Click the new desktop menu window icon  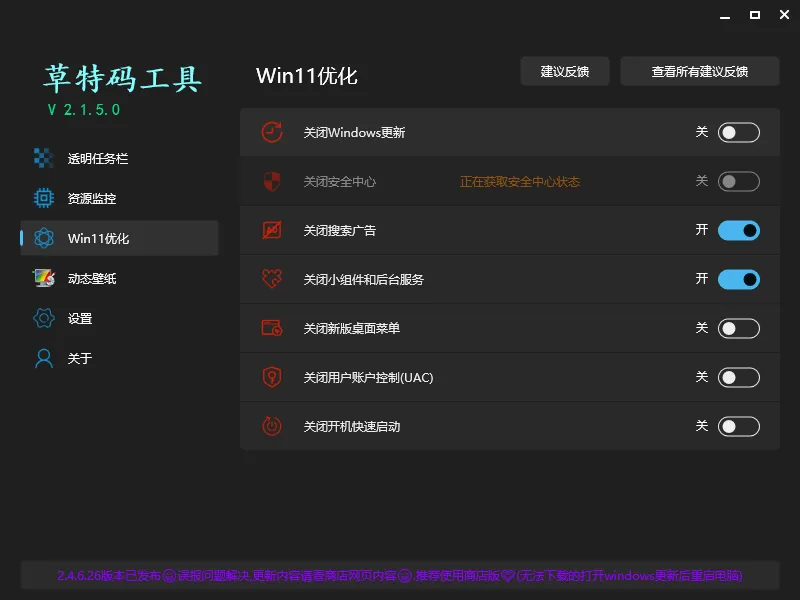[x=272, y=328]
